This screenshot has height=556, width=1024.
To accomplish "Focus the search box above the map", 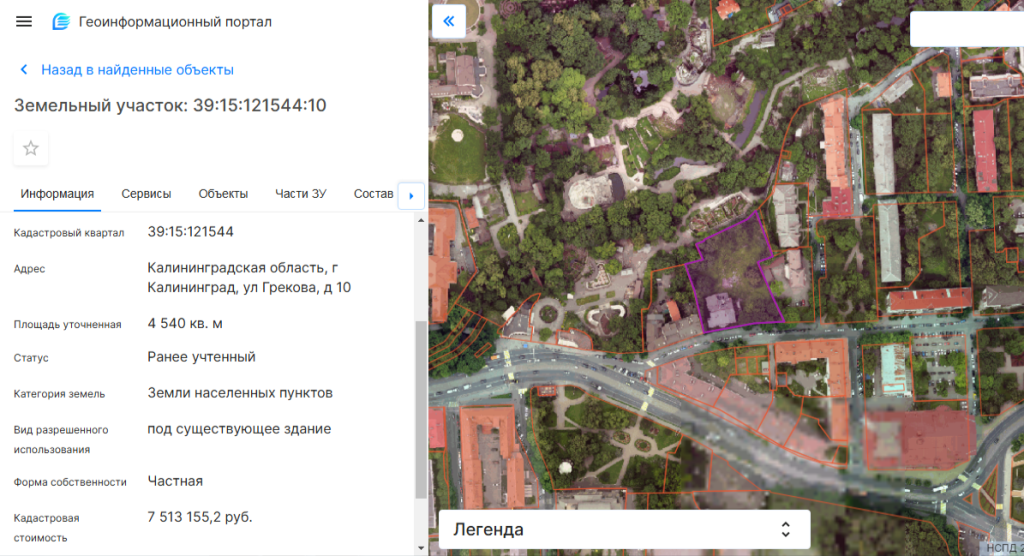I will [x=965, y=29].
